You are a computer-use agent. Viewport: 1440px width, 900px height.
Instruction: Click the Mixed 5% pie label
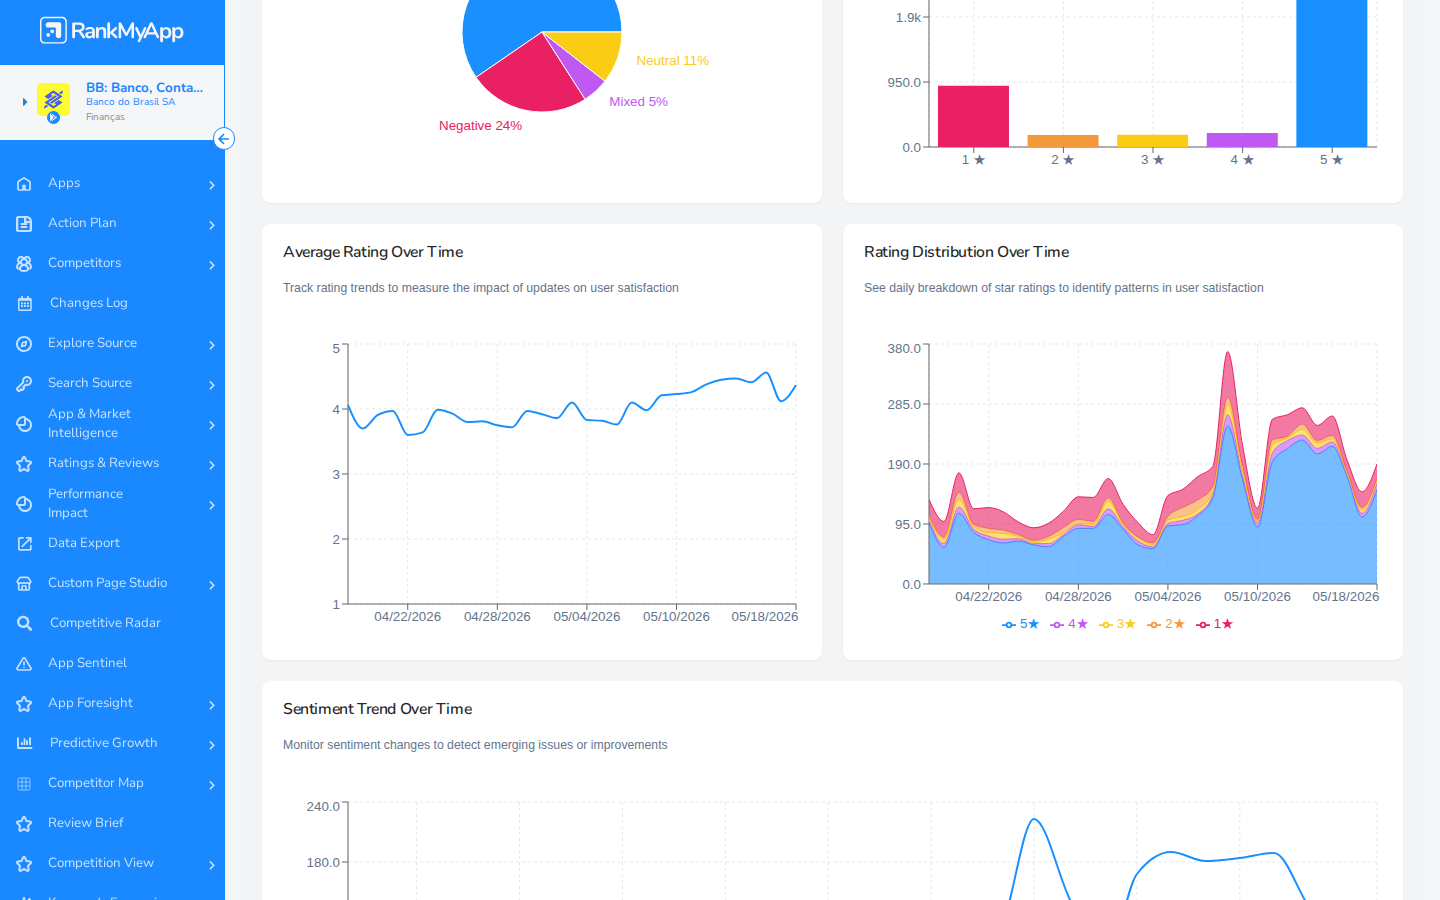click(638, 102)
